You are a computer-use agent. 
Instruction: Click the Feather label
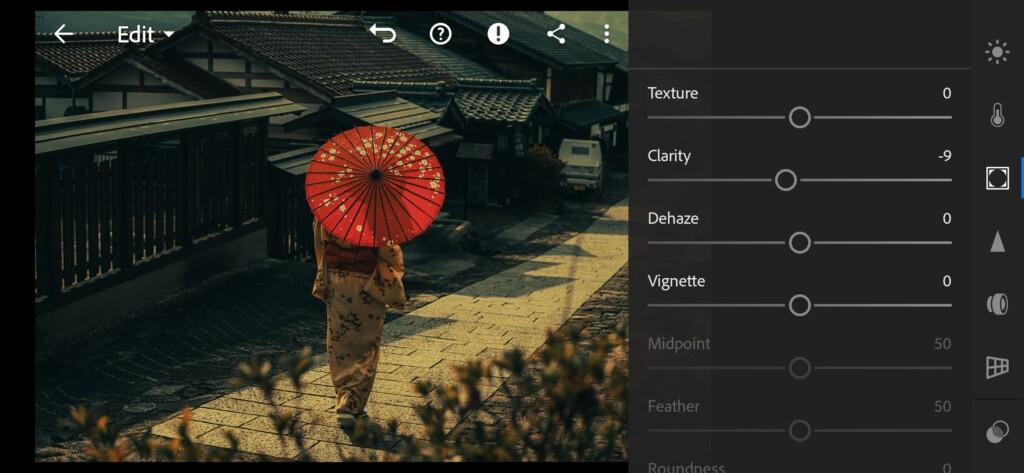pos(673,407)
